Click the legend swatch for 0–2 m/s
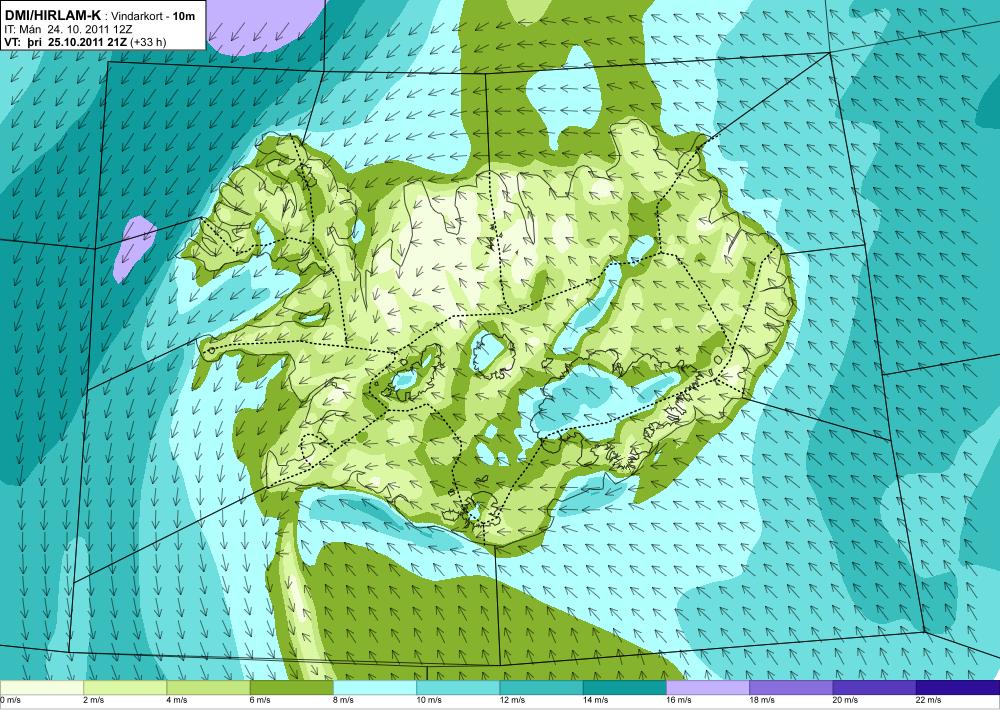 [41, 688]
